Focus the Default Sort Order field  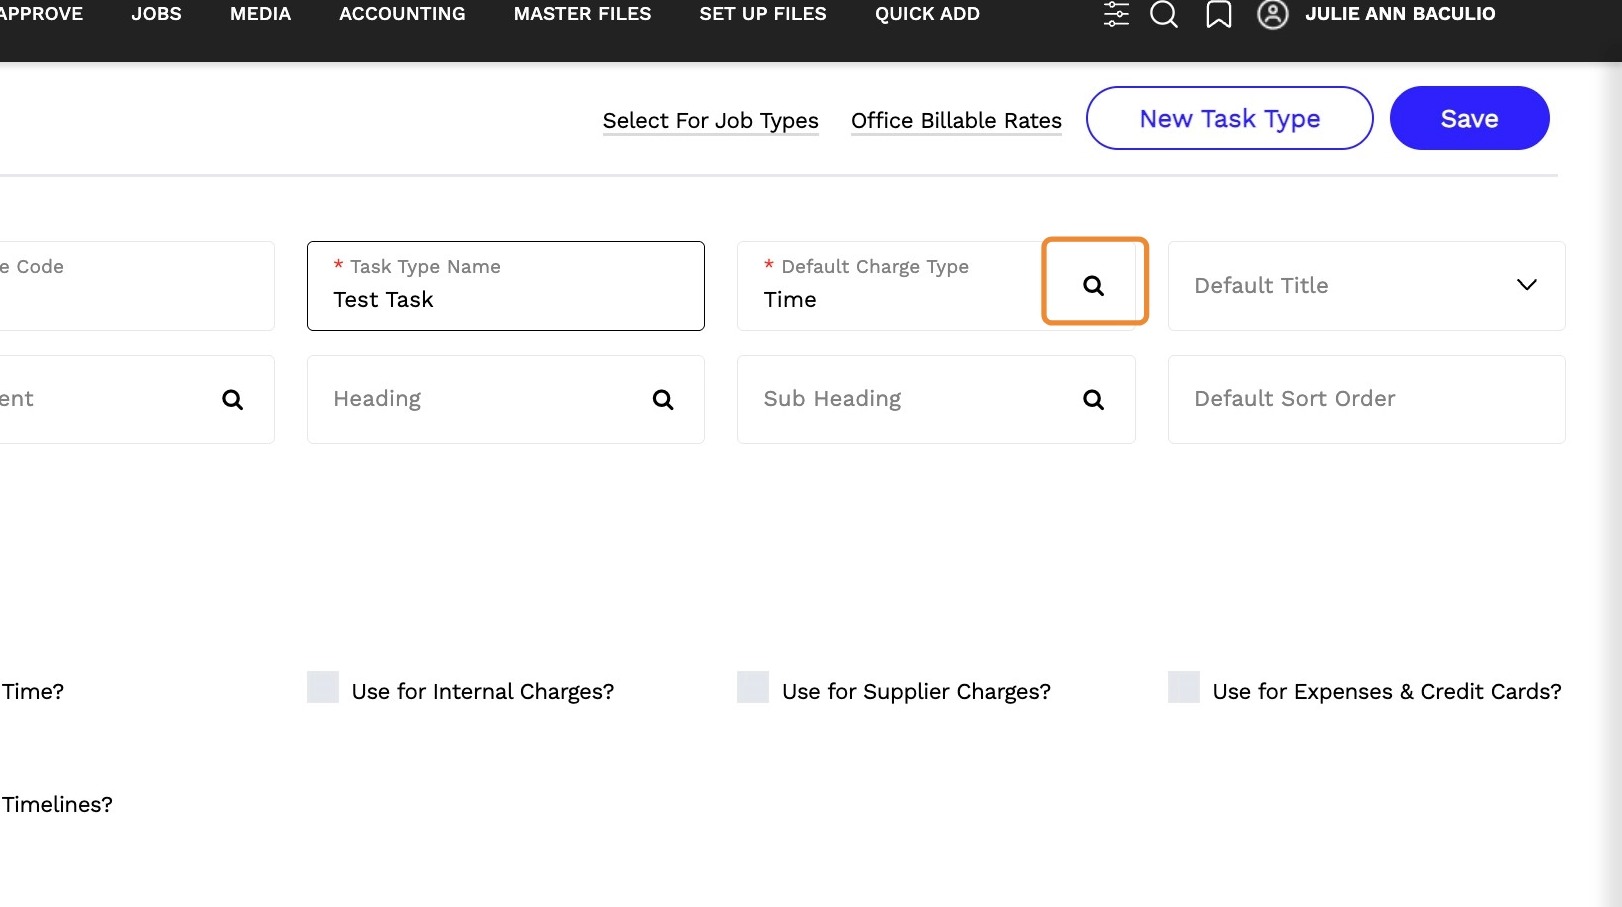(1366, 399)
